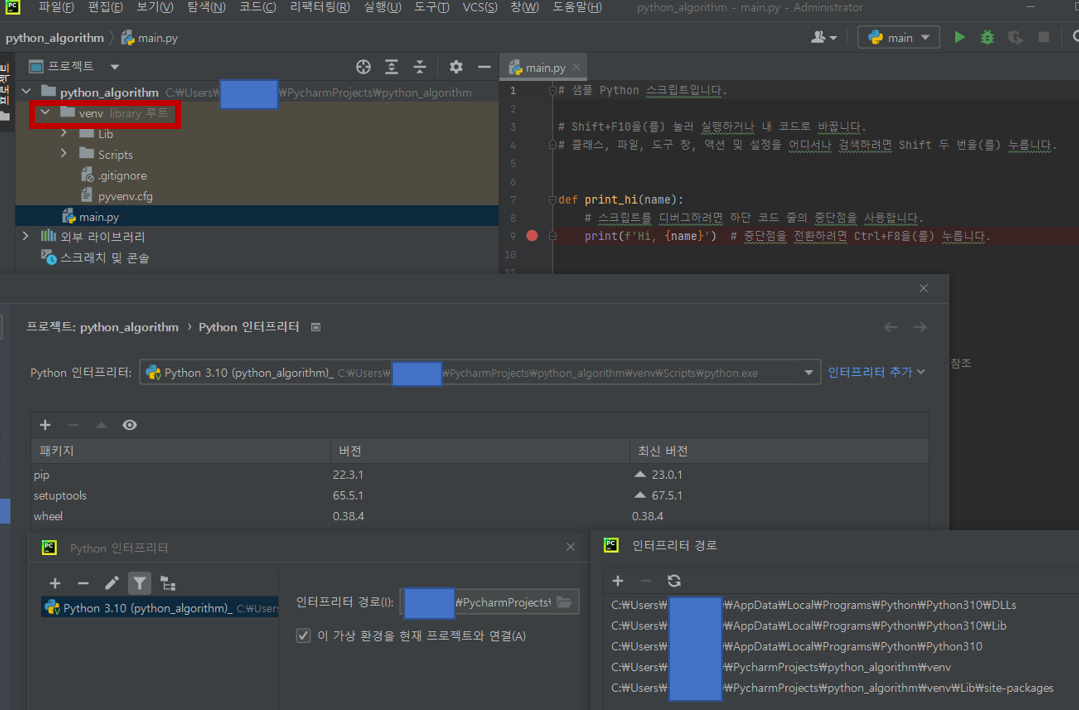The image size is (1079, 710).
Task: Start debugging with the green bug icon
Action: [987, 37]
